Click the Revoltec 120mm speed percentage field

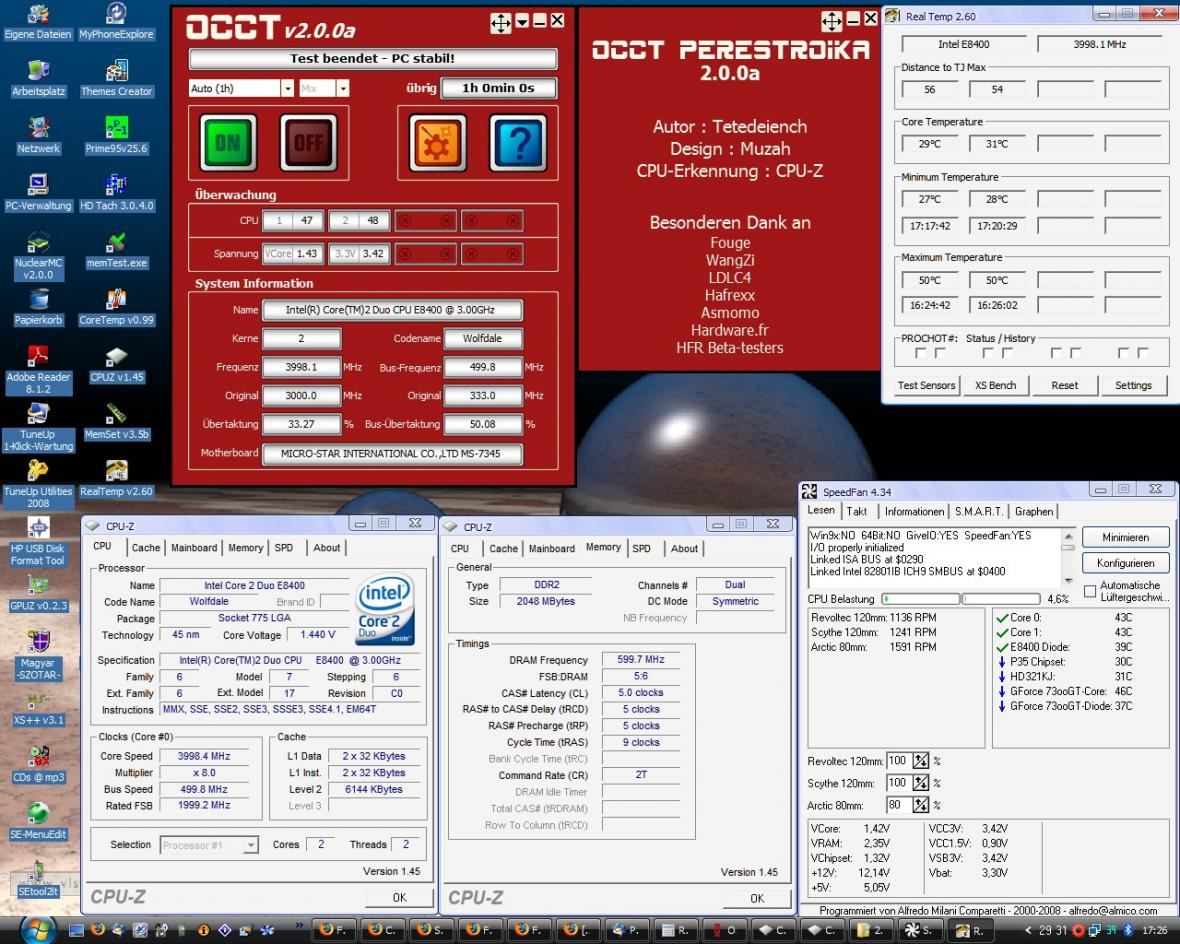click(898, 761)
